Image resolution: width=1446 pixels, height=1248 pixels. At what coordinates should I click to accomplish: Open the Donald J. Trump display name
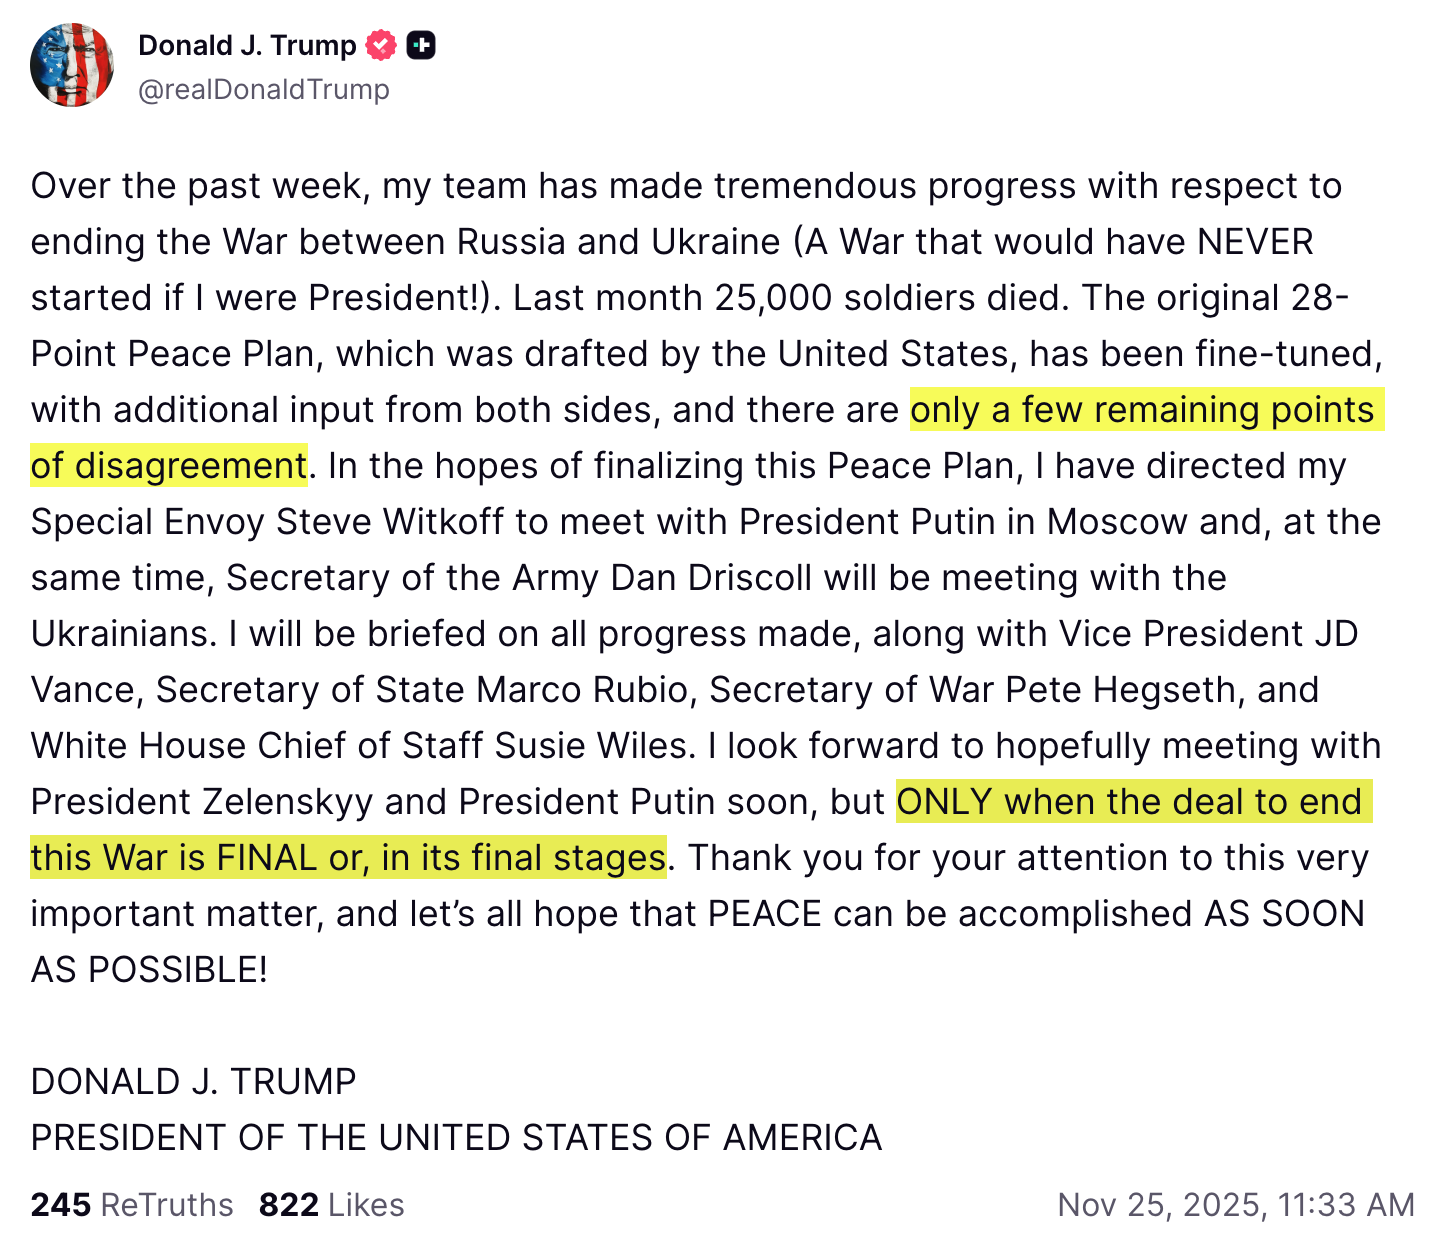247,45
